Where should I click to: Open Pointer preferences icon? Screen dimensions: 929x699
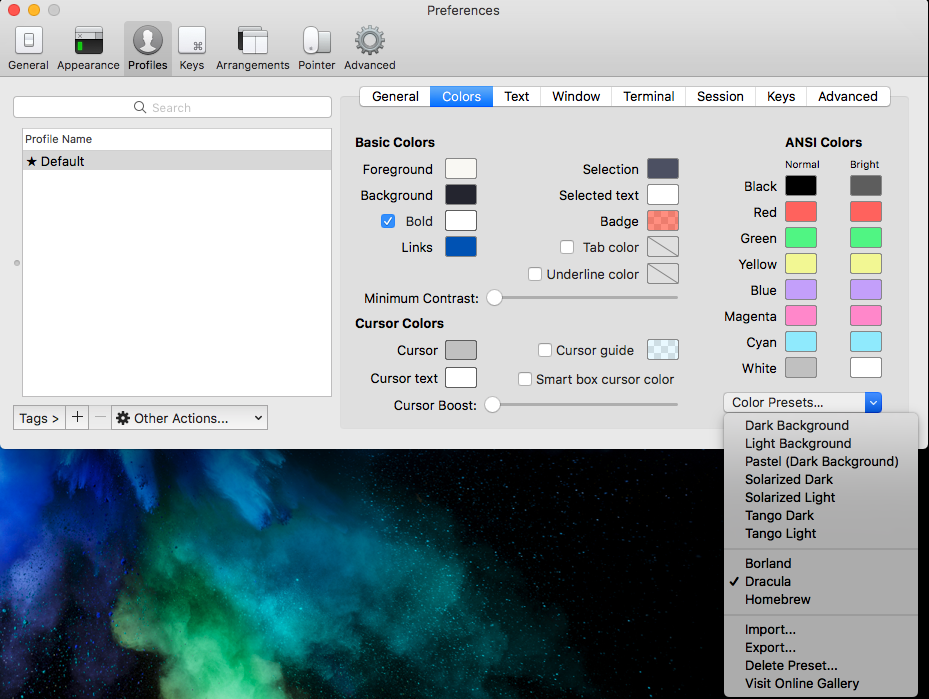[316, 42]
